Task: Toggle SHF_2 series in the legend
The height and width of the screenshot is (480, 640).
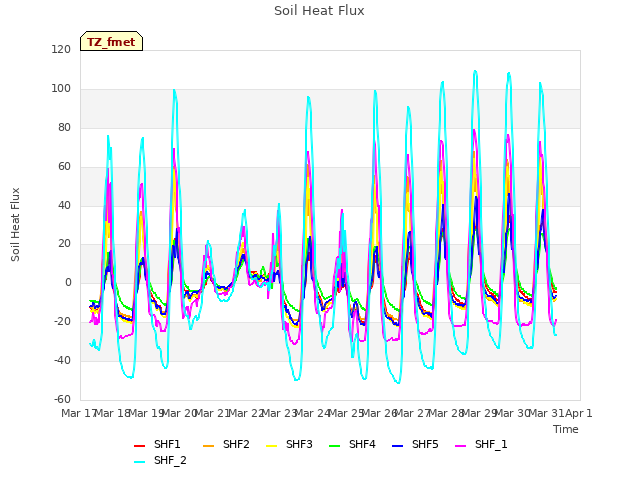Action: pyautogui.click(x=160, y=460)
